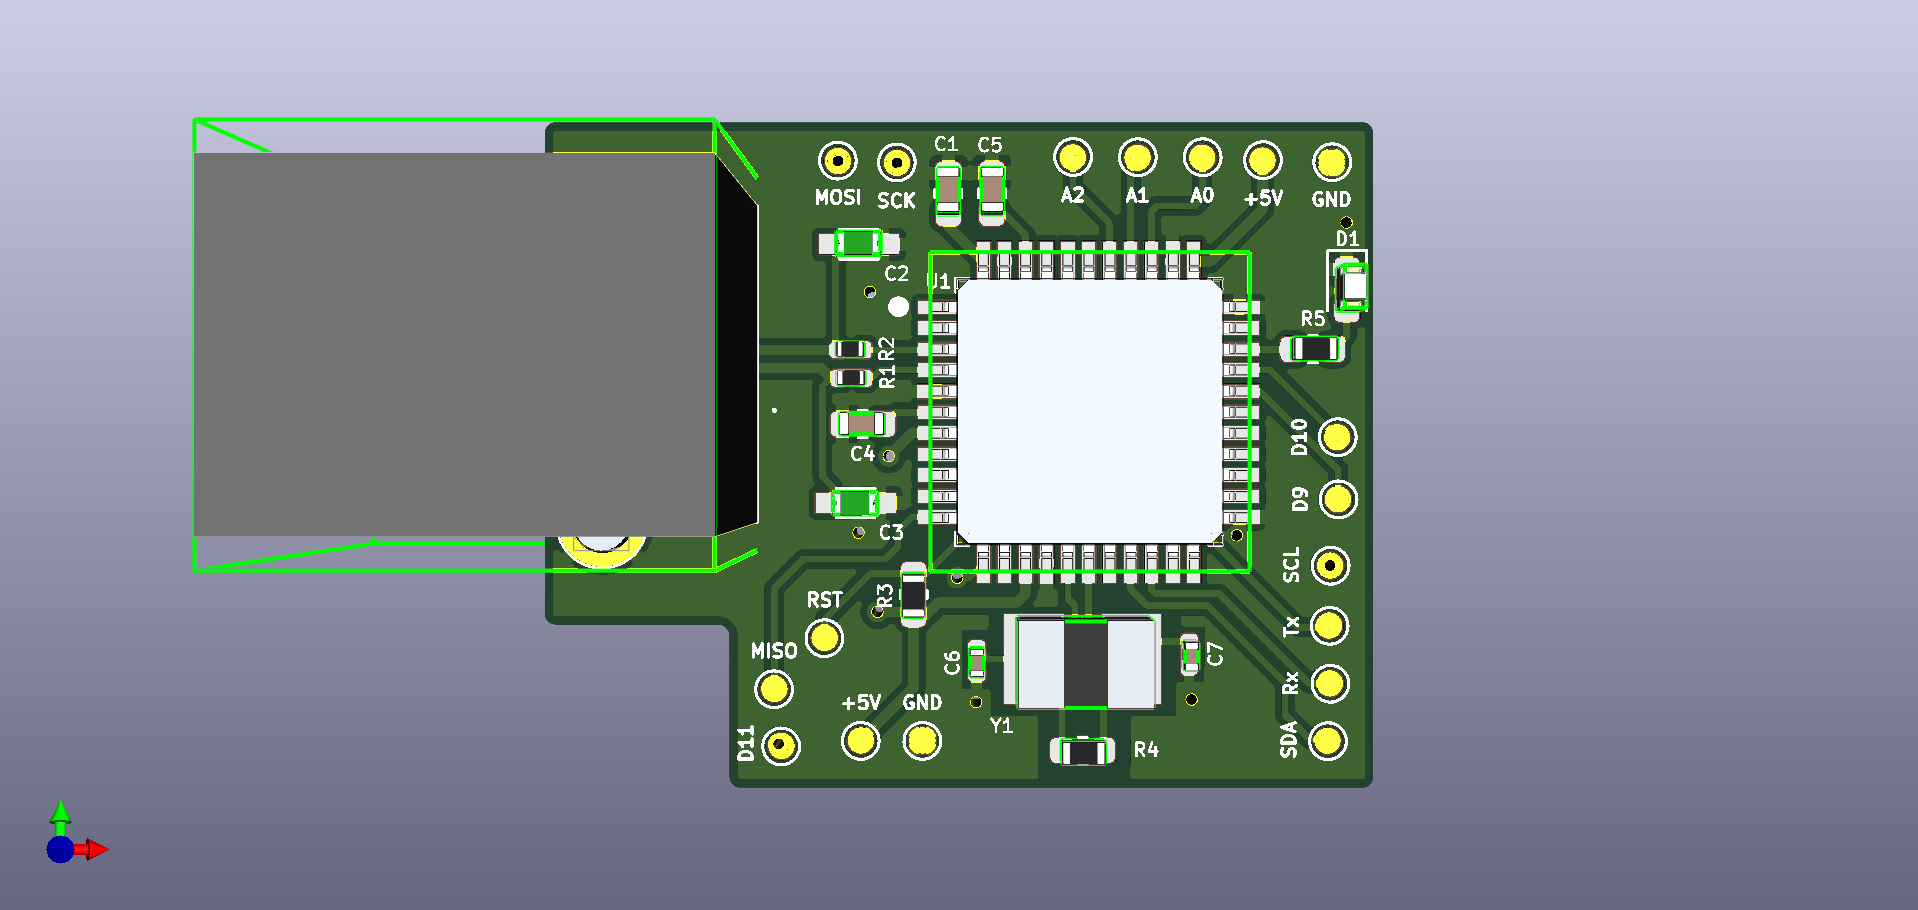The width and height of the screenshot is (1918, 910).
Task: Select the D11 pin pad
Action: pyautogui.click(x=779, y=743)
